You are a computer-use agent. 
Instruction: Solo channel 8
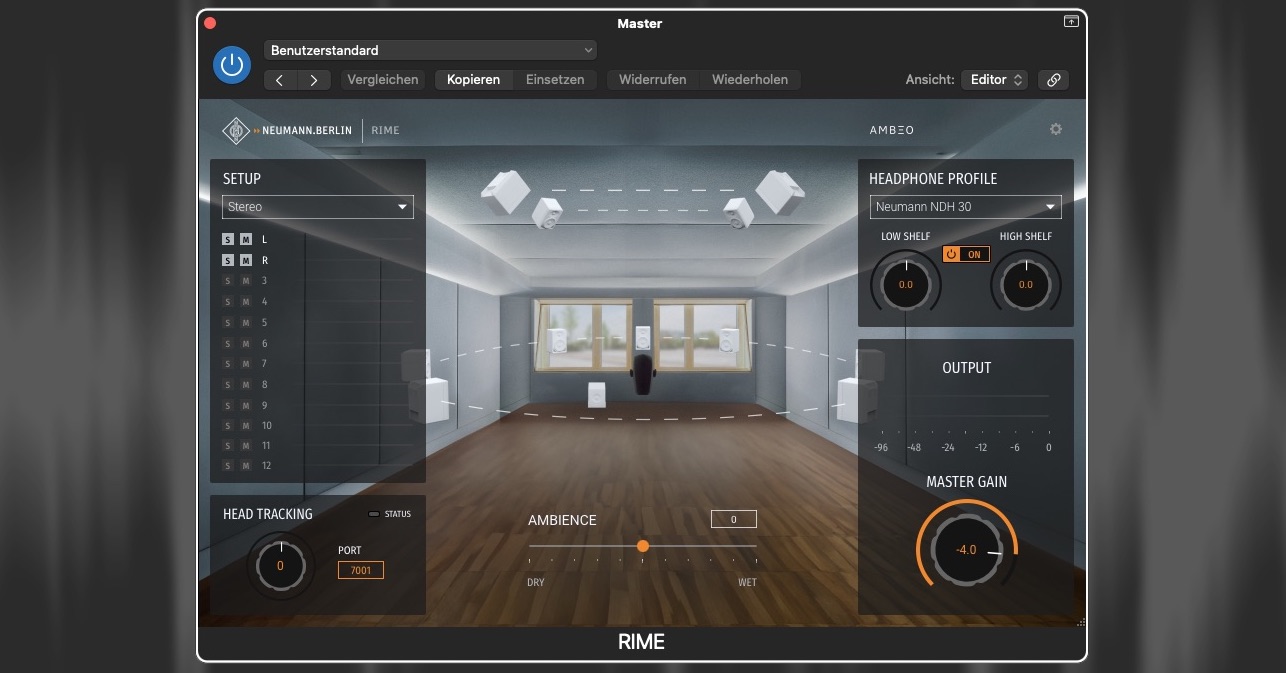[x=228, y=385]
